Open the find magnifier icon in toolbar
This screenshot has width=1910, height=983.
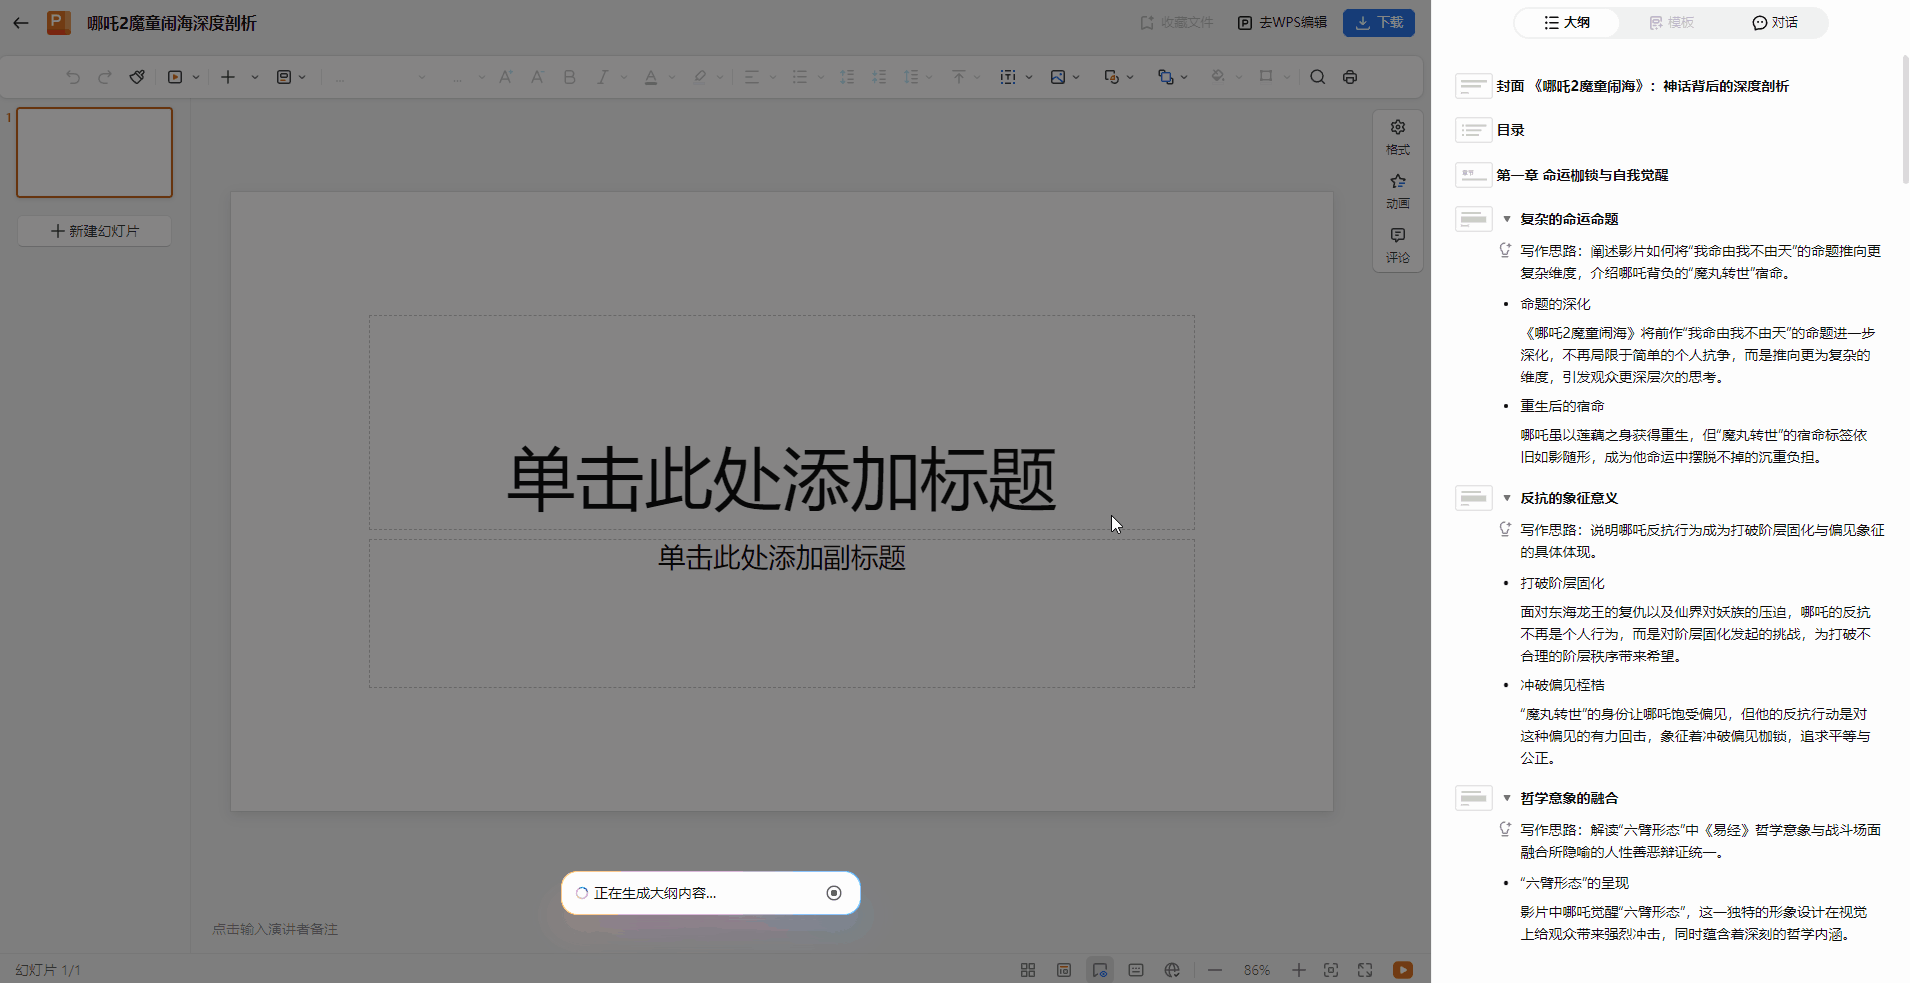point(1318,77)
